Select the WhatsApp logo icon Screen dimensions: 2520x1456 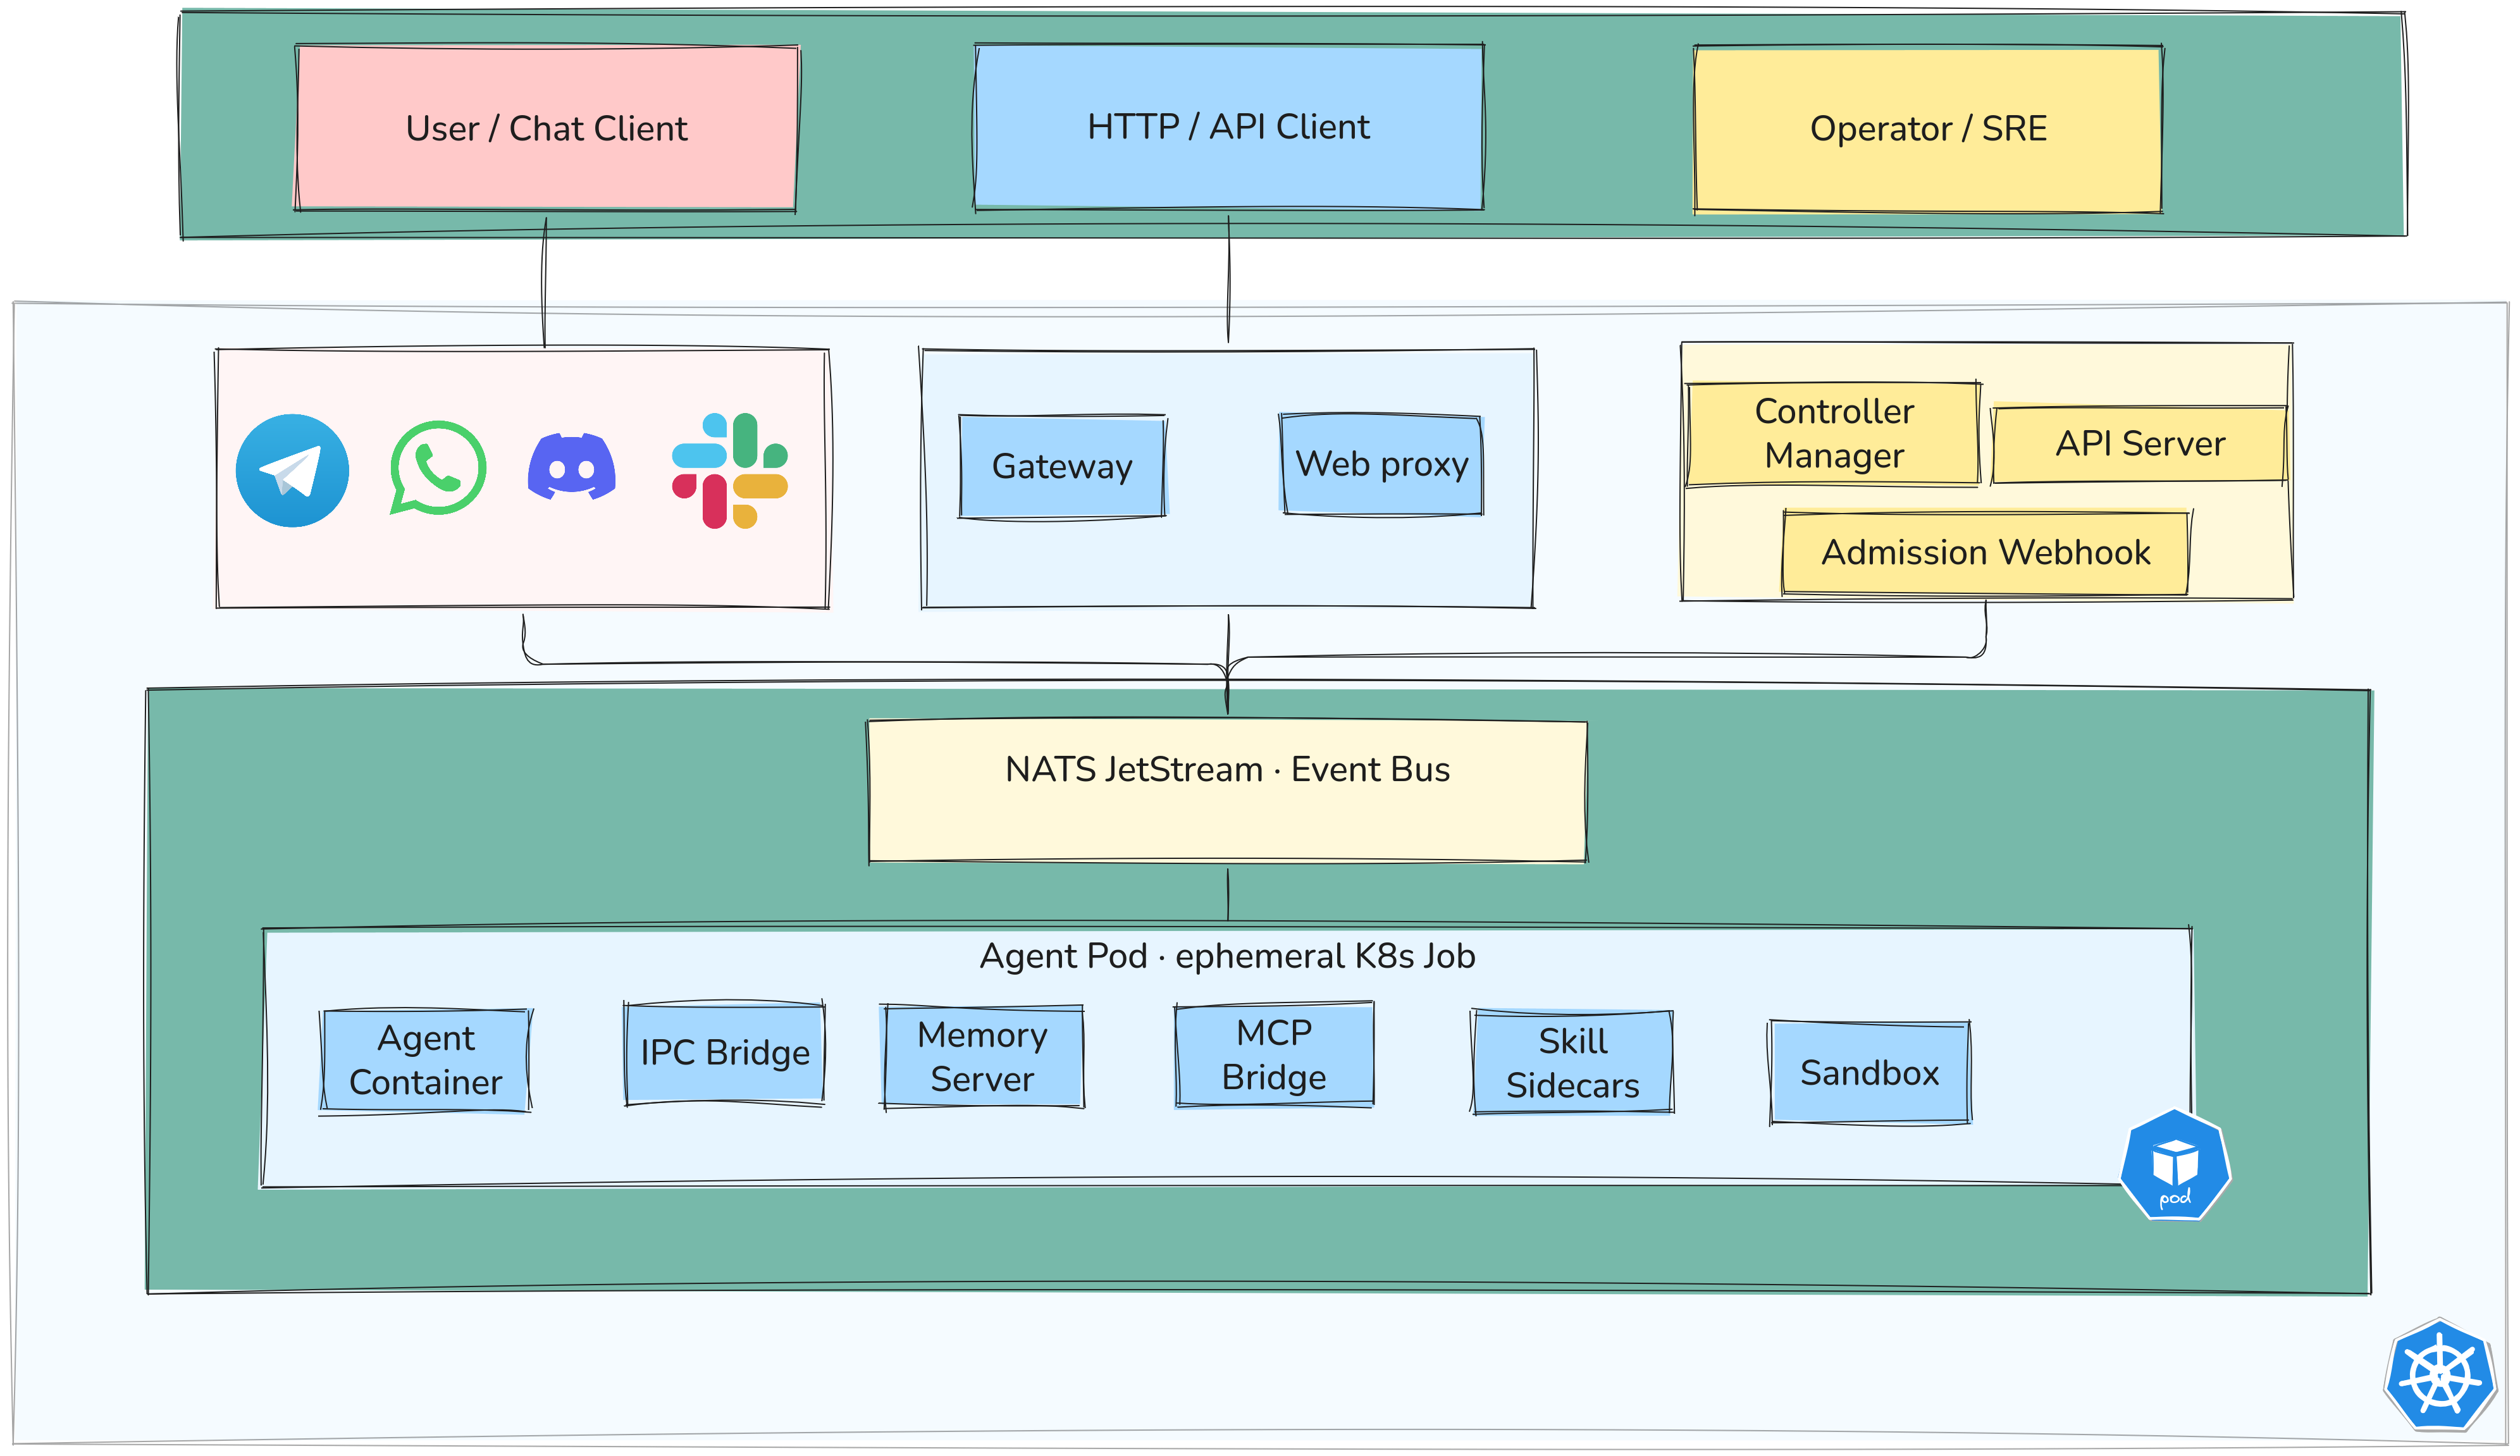(x=437, y=467)
